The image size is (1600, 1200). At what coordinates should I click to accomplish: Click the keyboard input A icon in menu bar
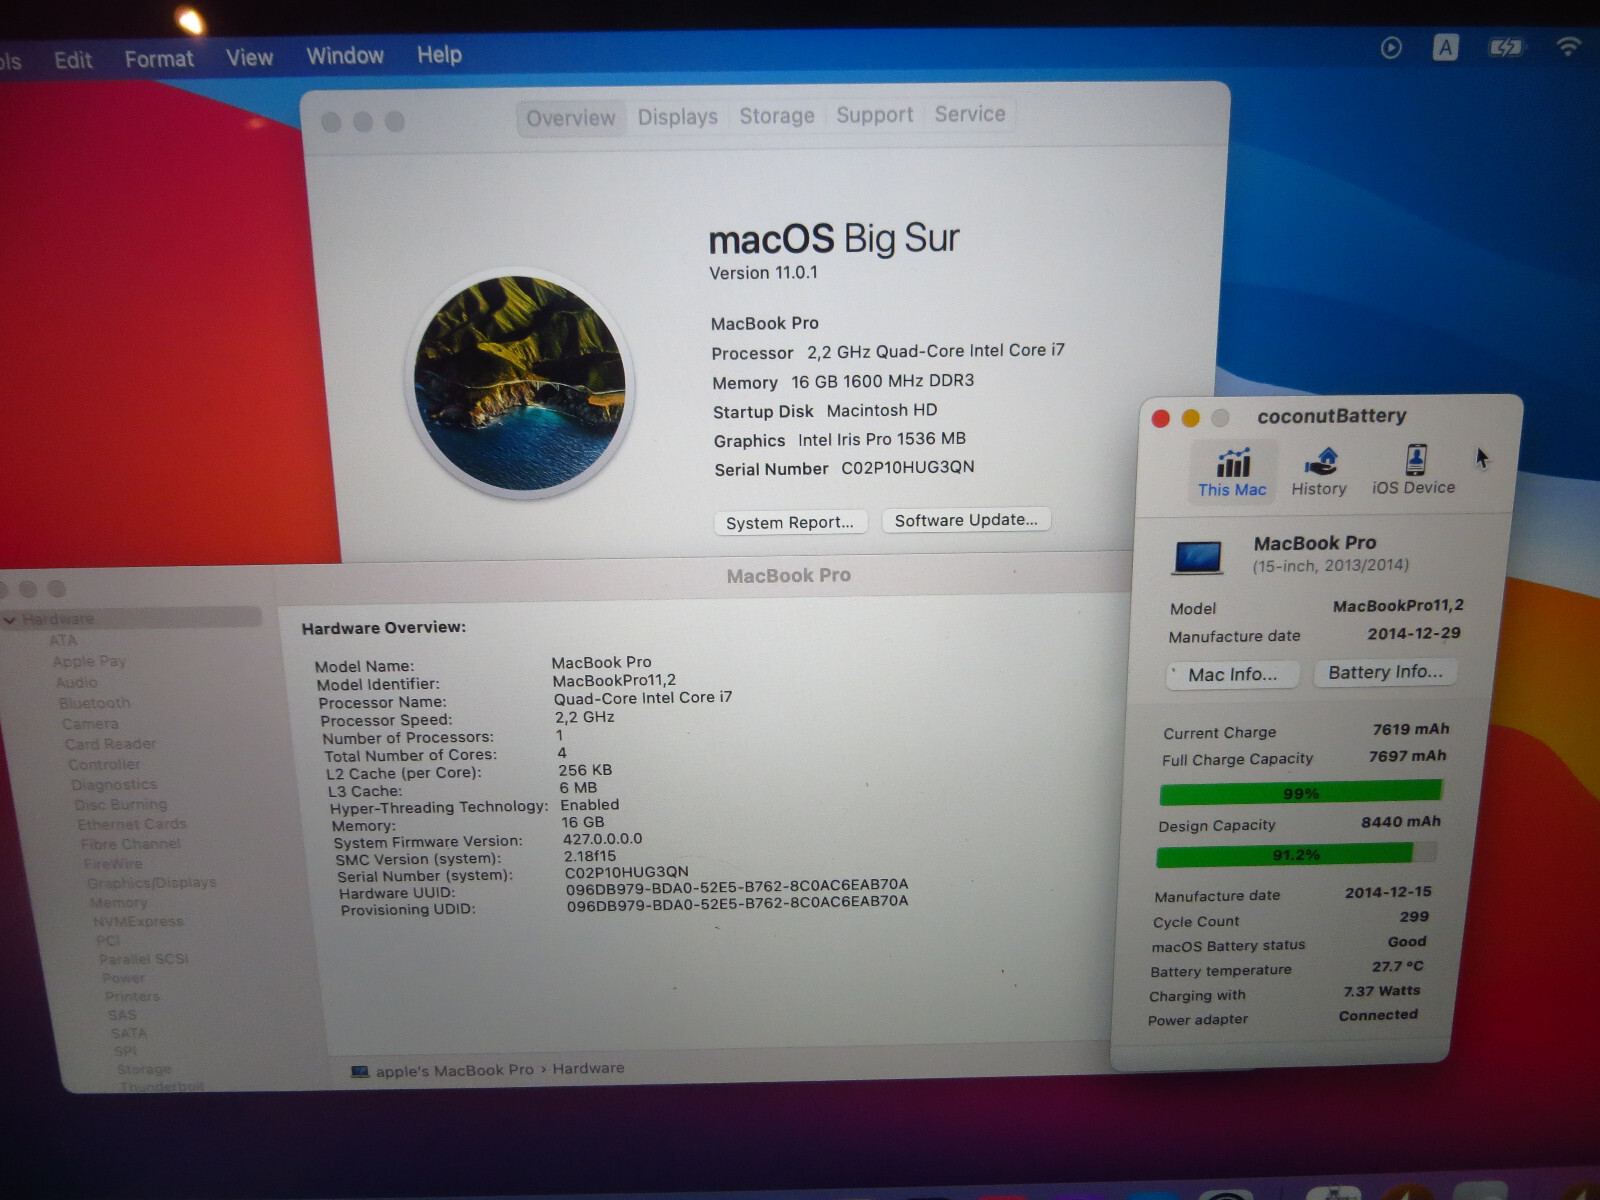coord(1445,47)
